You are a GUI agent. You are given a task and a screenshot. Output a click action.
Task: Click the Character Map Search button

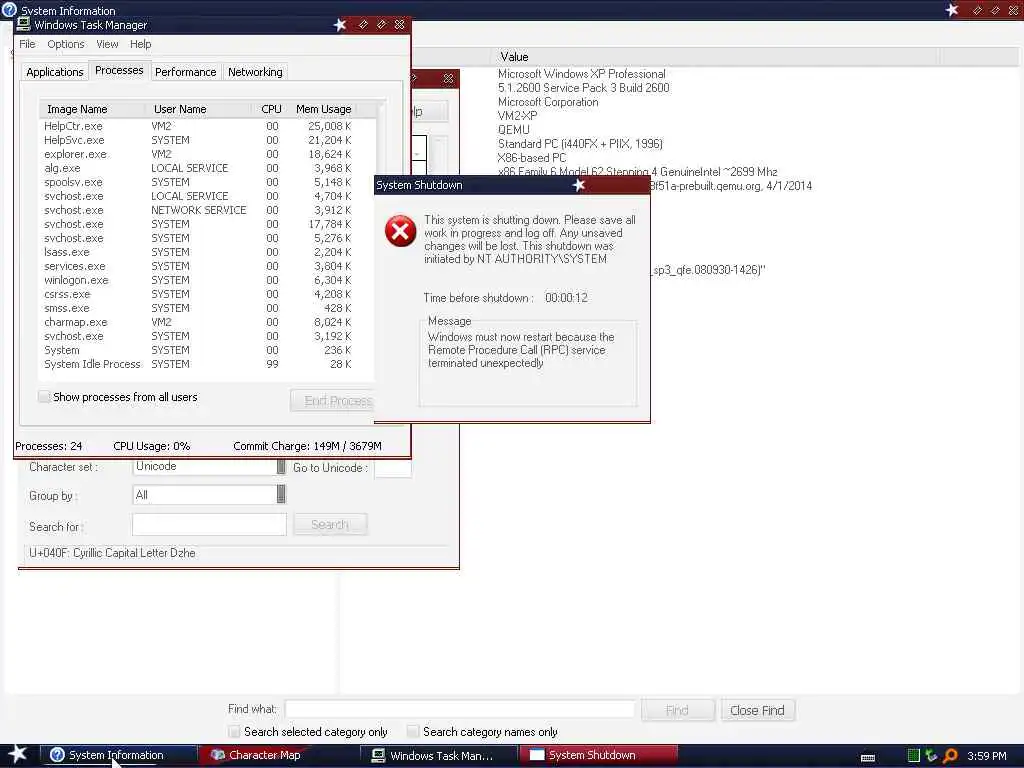point(330,524)
